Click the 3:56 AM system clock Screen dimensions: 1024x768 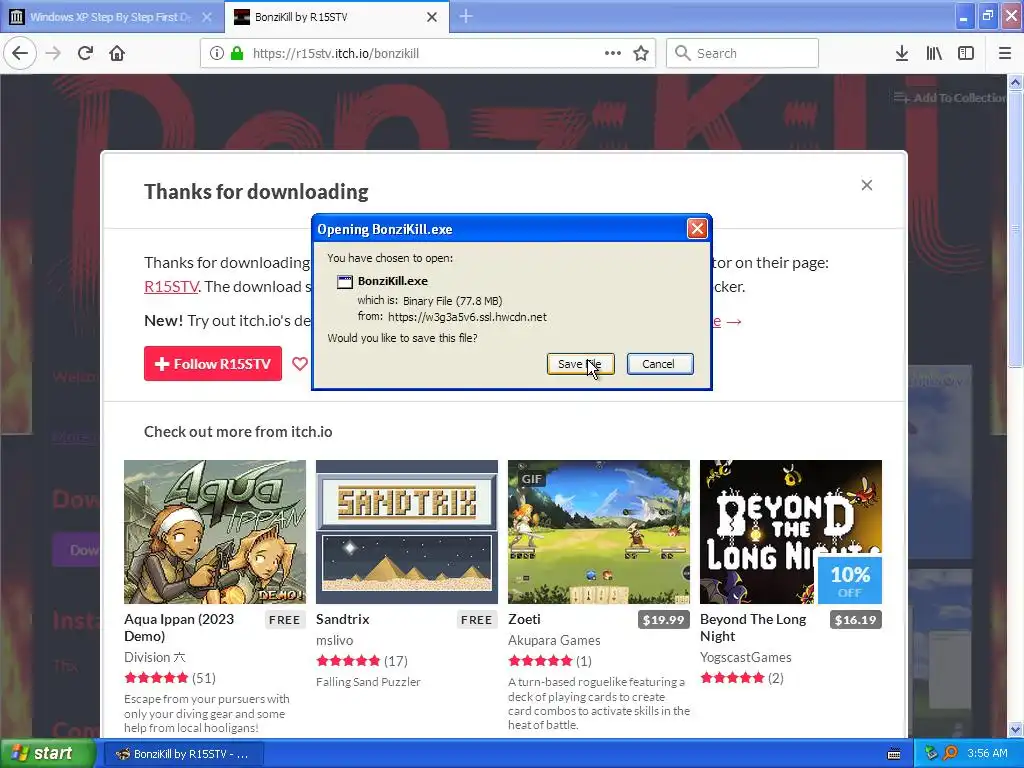[x=987, y=754]
